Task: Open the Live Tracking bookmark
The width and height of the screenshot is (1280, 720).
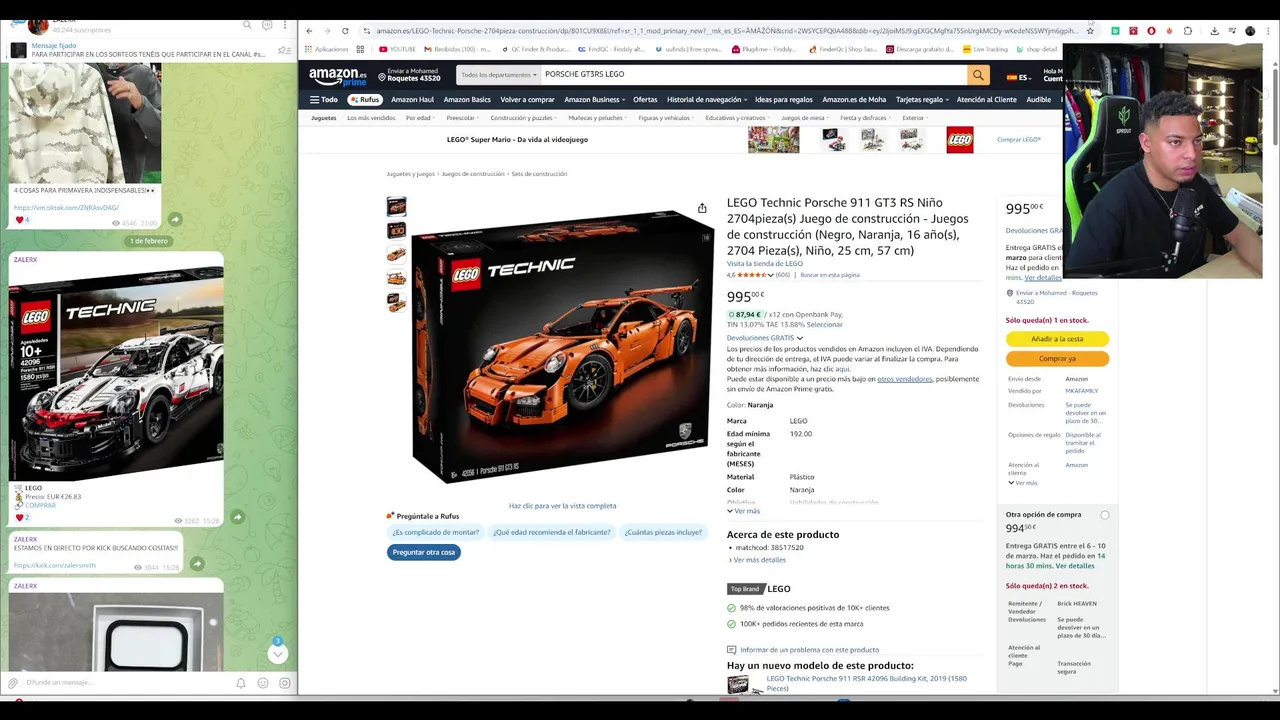Action: tap(985, 49)
